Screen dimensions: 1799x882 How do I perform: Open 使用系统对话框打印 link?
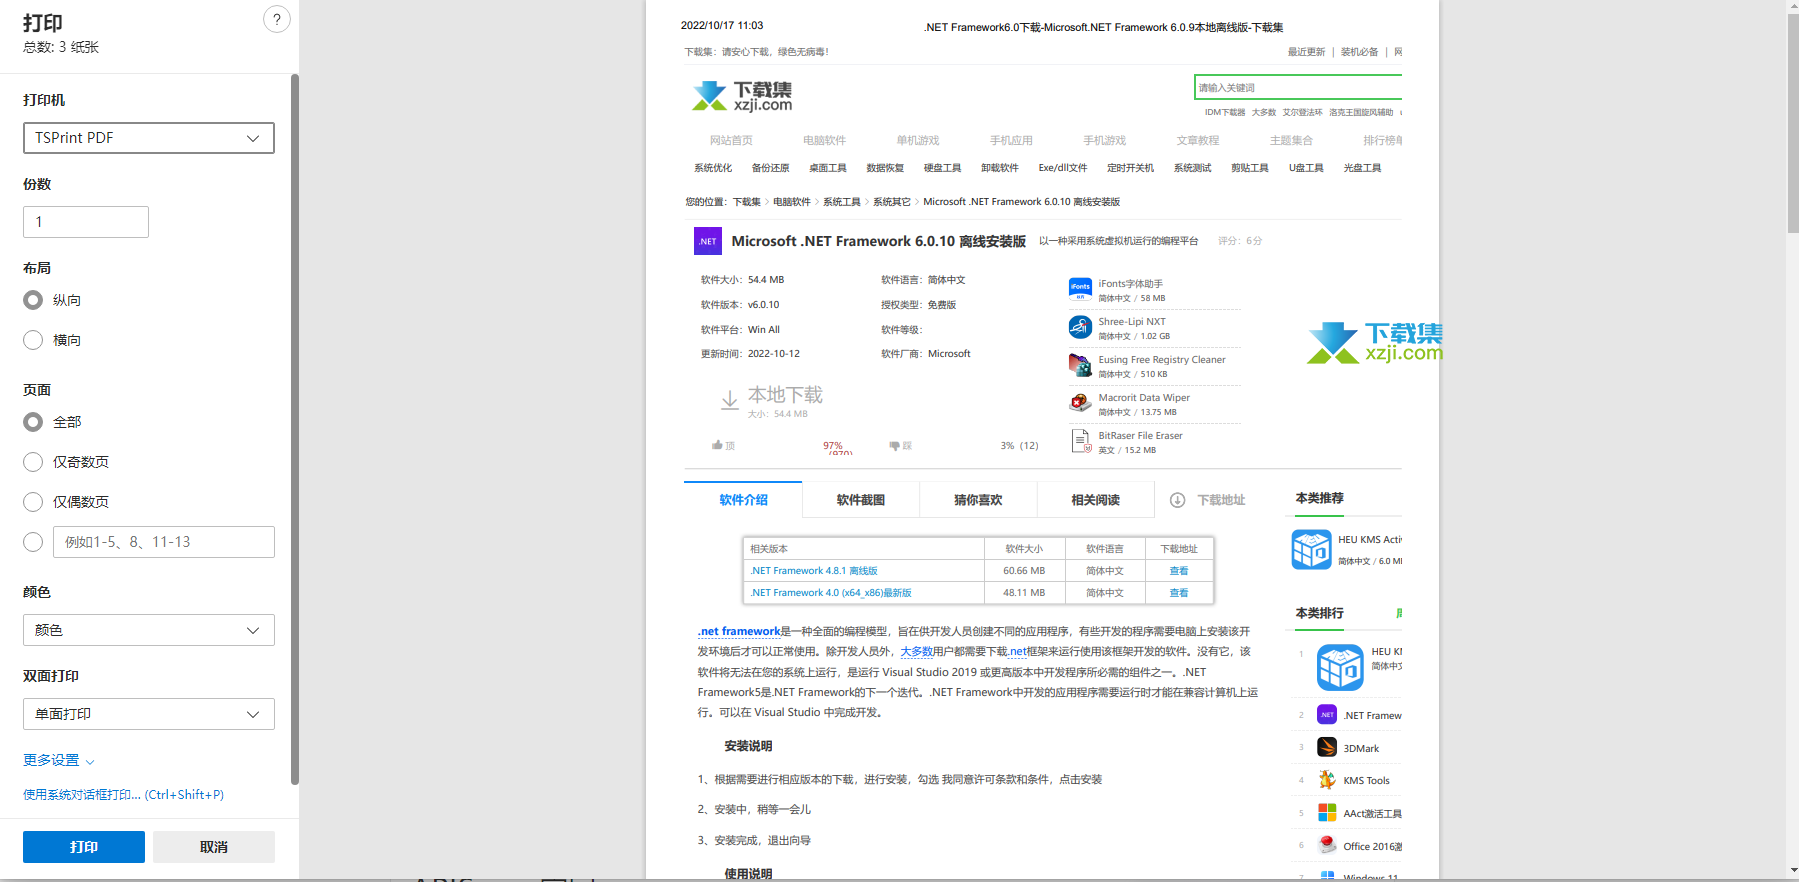(x=124, y=795)
